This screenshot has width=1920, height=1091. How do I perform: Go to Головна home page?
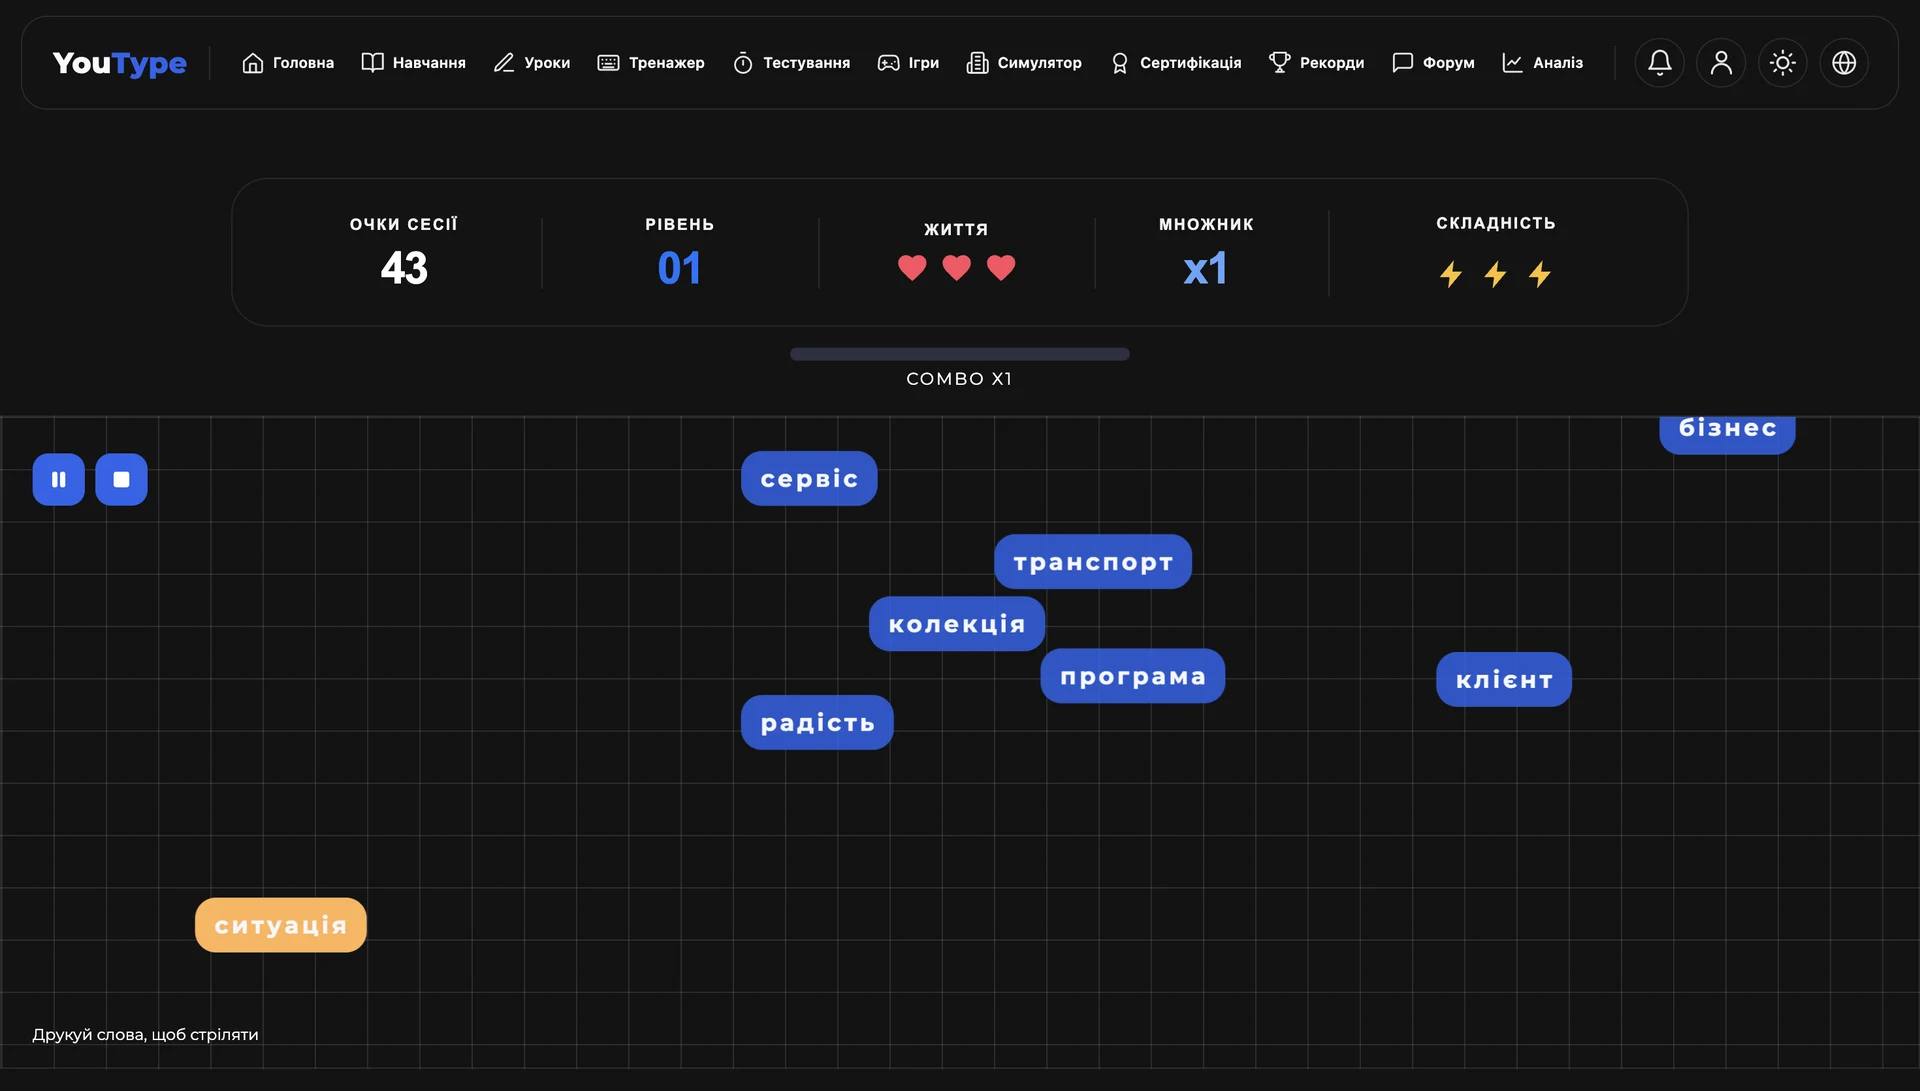point(288,63)
